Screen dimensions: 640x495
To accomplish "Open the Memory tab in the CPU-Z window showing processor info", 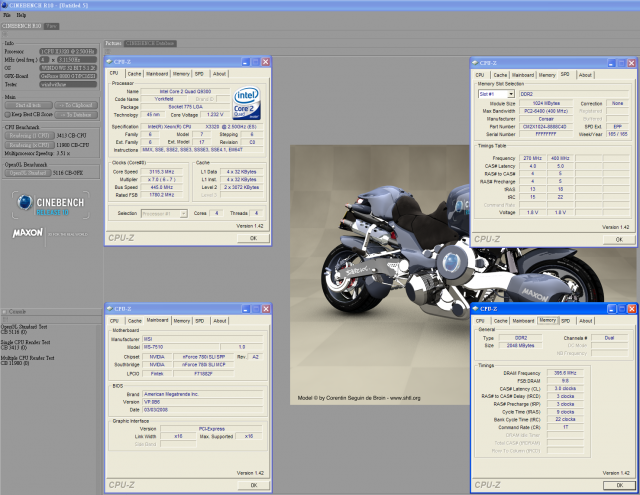I will [181, 74].
